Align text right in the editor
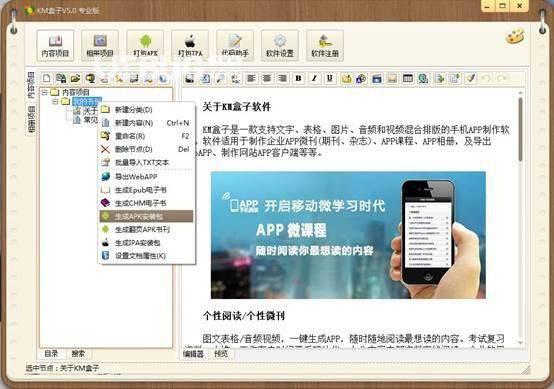 (283, 78)
